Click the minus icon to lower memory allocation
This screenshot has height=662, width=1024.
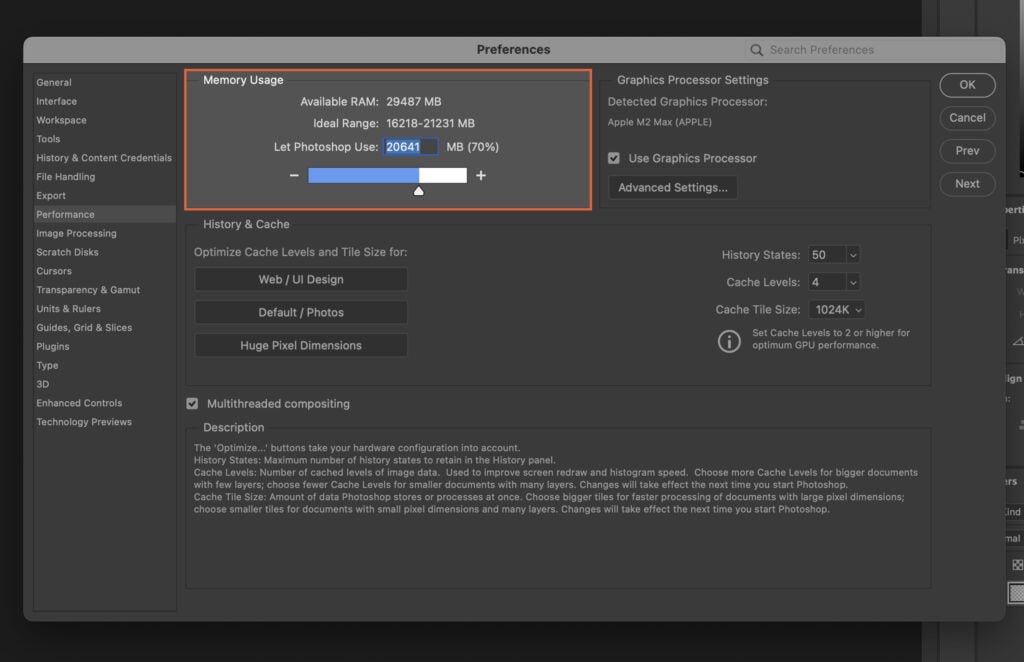(294, 174)
